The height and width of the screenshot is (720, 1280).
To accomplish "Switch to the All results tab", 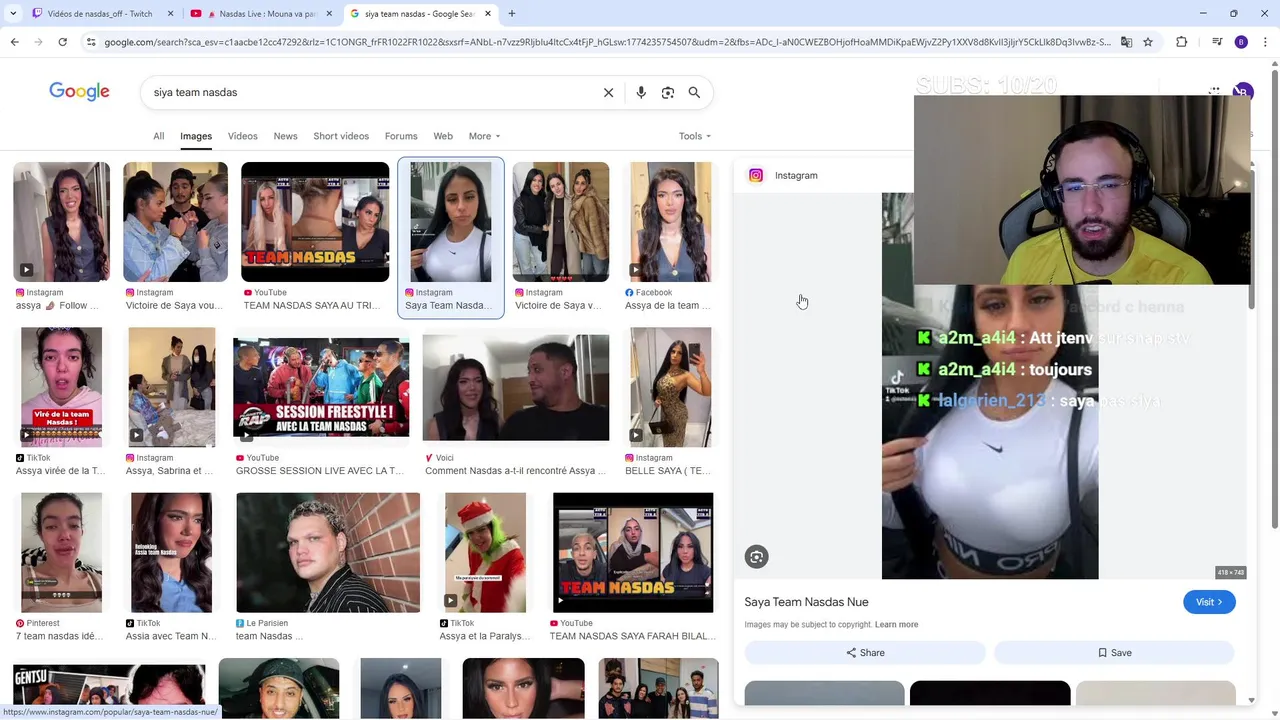I will point(158,136).
